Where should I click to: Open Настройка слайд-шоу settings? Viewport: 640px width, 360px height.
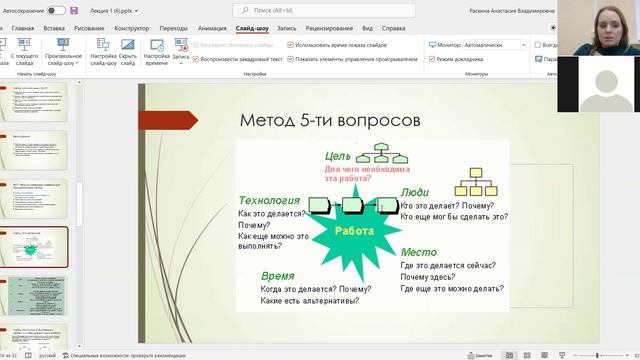[103, 51]
